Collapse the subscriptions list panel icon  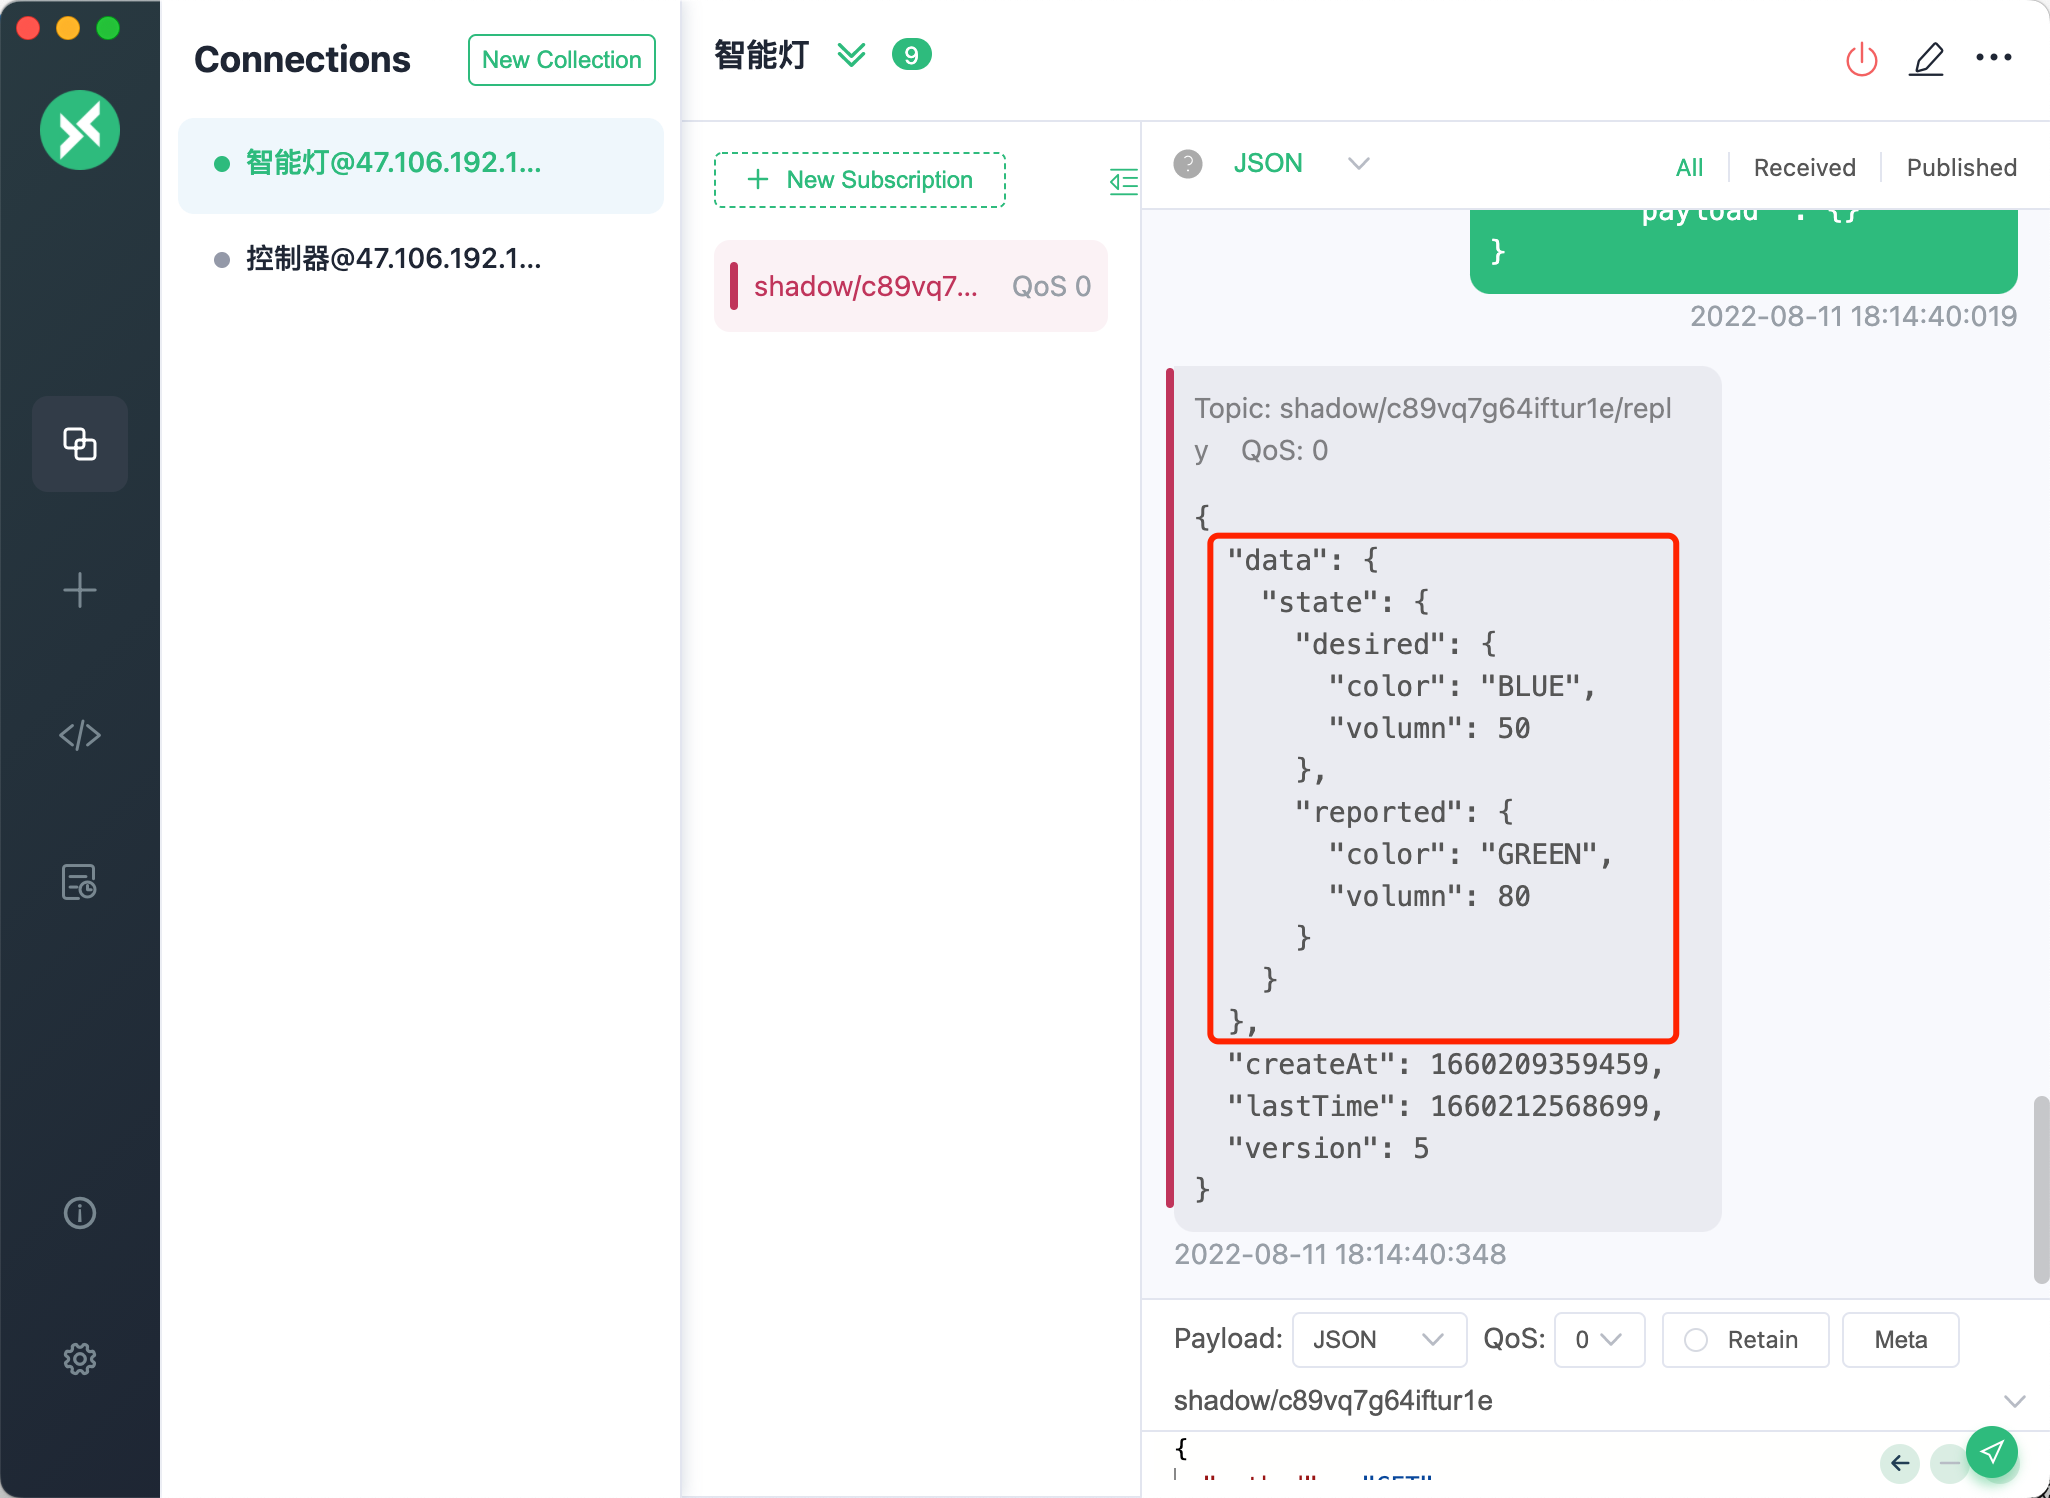(x=1123, y=181)
